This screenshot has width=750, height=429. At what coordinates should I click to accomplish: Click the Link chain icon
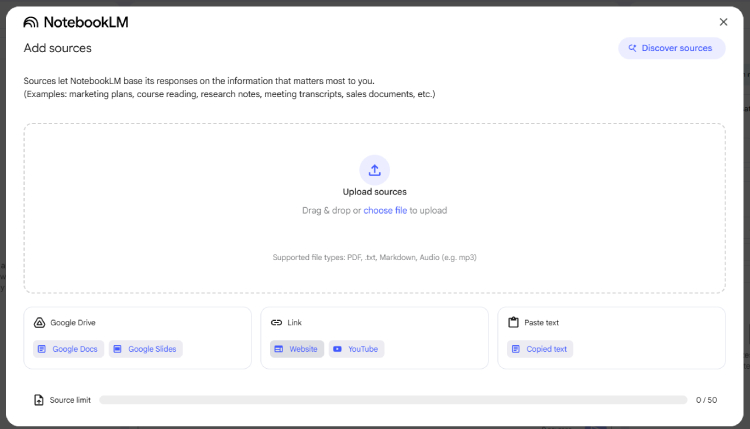pyautogui.click(x=276, y=323)
